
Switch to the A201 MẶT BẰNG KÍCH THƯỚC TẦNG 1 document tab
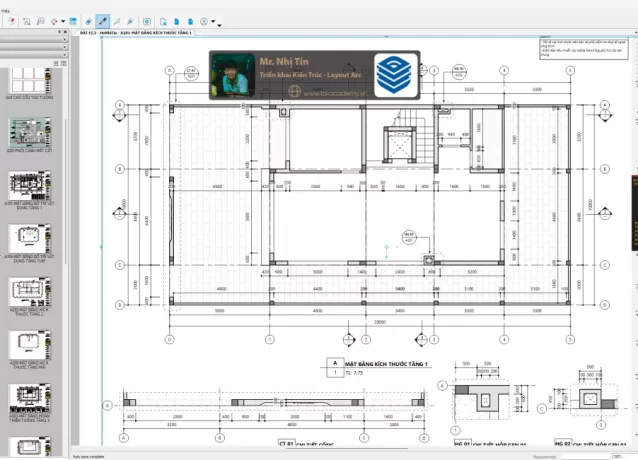point(135,33)
